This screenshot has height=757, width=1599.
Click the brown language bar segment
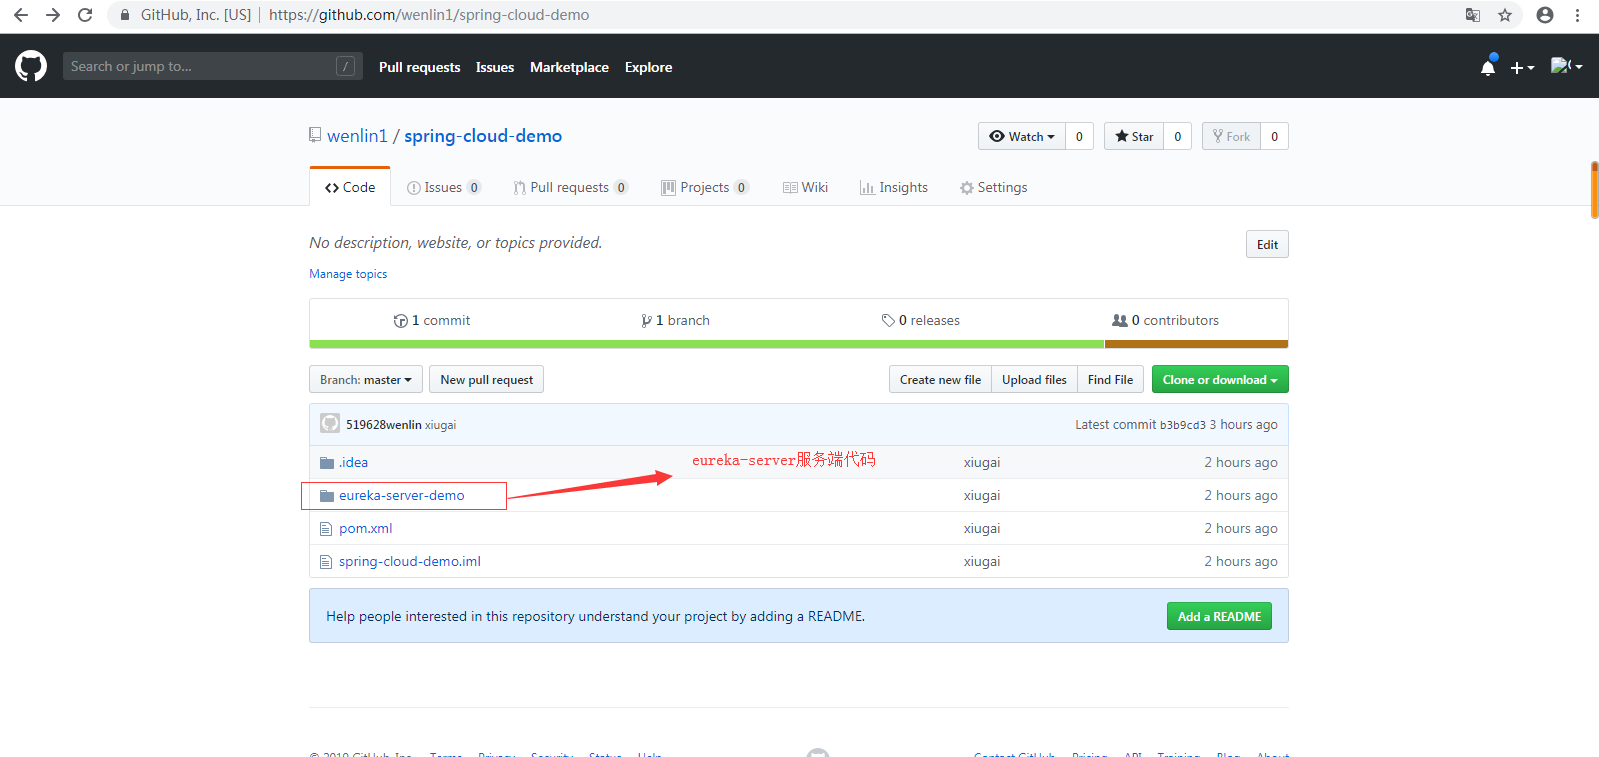[x=1196, y=344]
